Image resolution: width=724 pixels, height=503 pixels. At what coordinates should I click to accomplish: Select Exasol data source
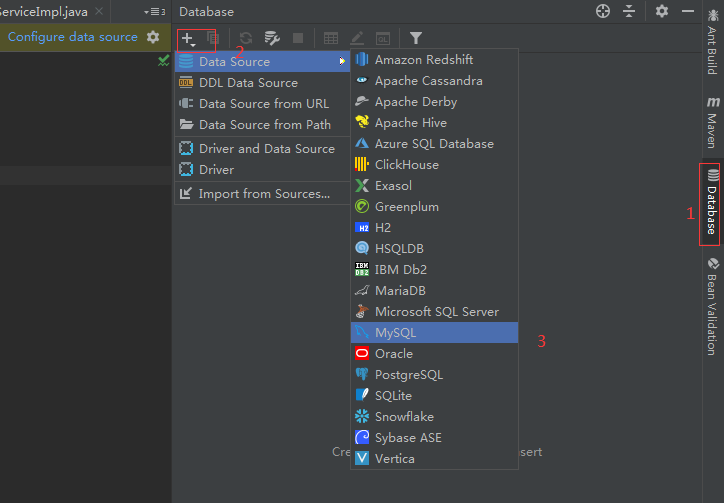click(434, 186)
